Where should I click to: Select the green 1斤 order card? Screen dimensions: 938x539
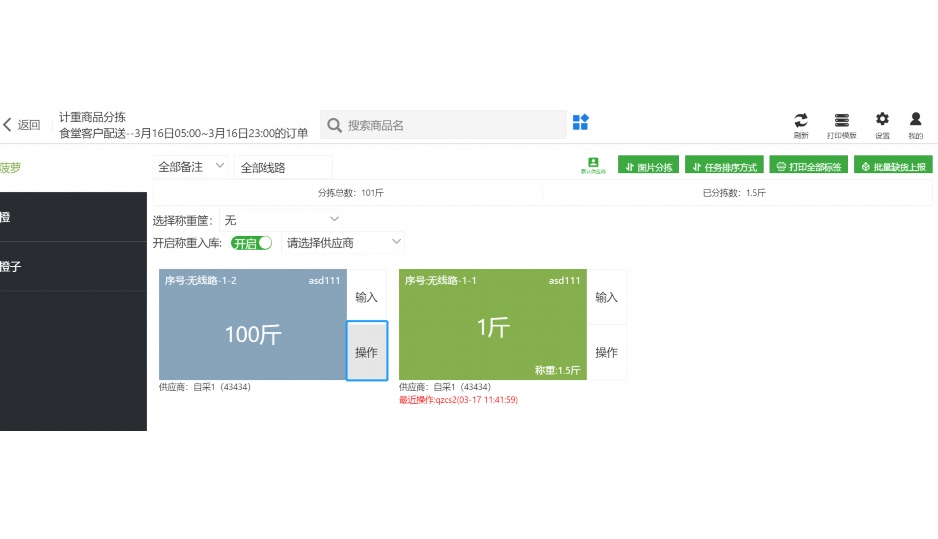pyautogui.click(x=492, y=325)
